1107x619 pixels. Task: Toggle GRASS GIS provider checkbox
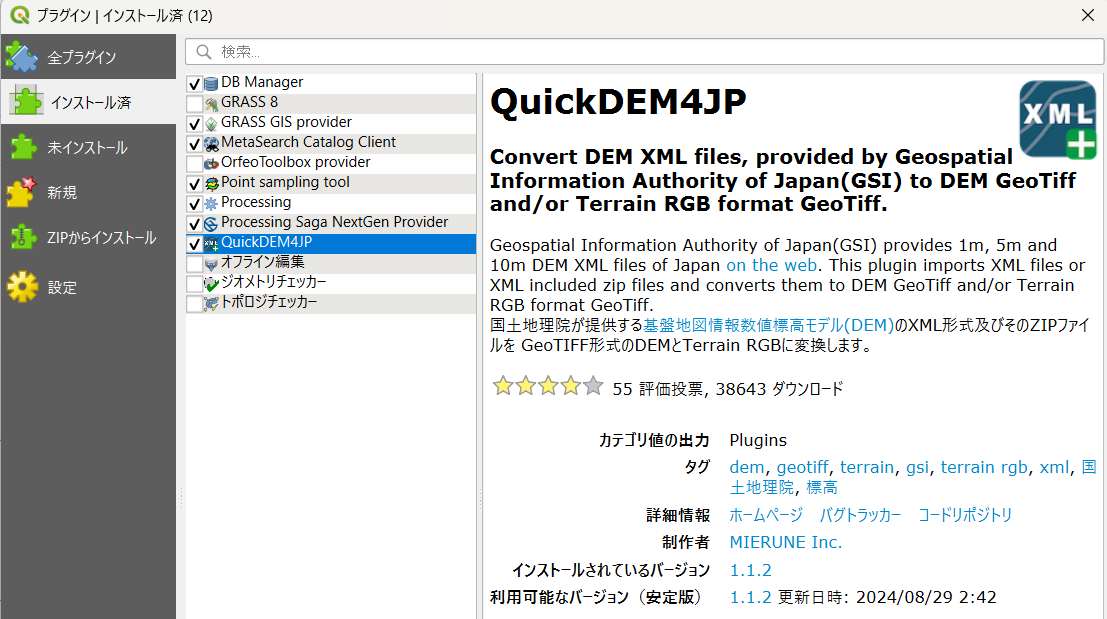point(195,124)
